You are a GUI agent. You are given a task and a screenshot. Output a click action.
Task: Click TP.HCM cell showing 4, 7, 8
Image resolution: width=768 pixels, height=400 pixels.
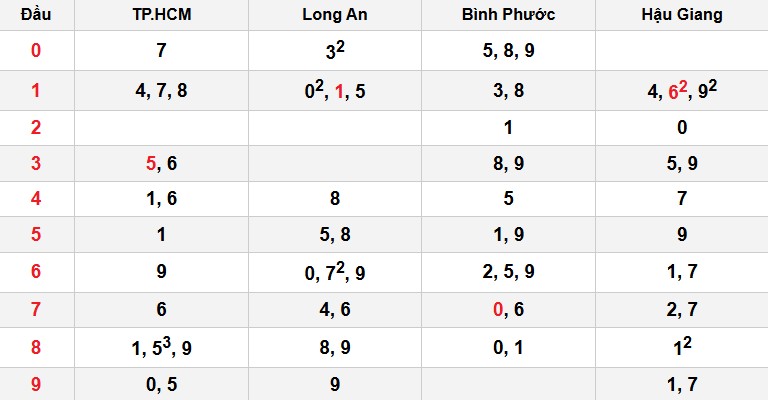(x=161, y=90)
